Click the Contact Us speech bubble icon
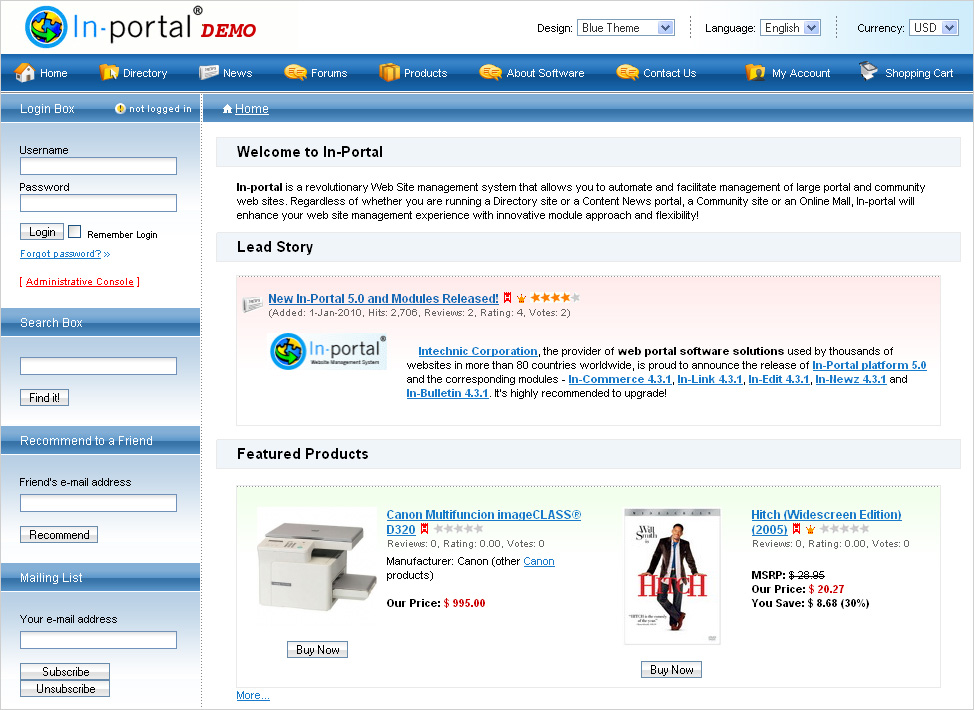 (627, 73)
